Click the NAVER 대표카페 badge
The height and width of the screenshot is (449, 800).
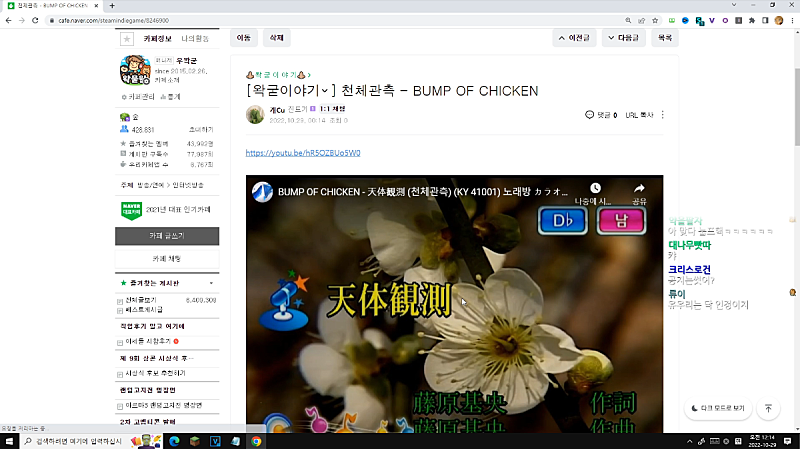coord(131,210)
